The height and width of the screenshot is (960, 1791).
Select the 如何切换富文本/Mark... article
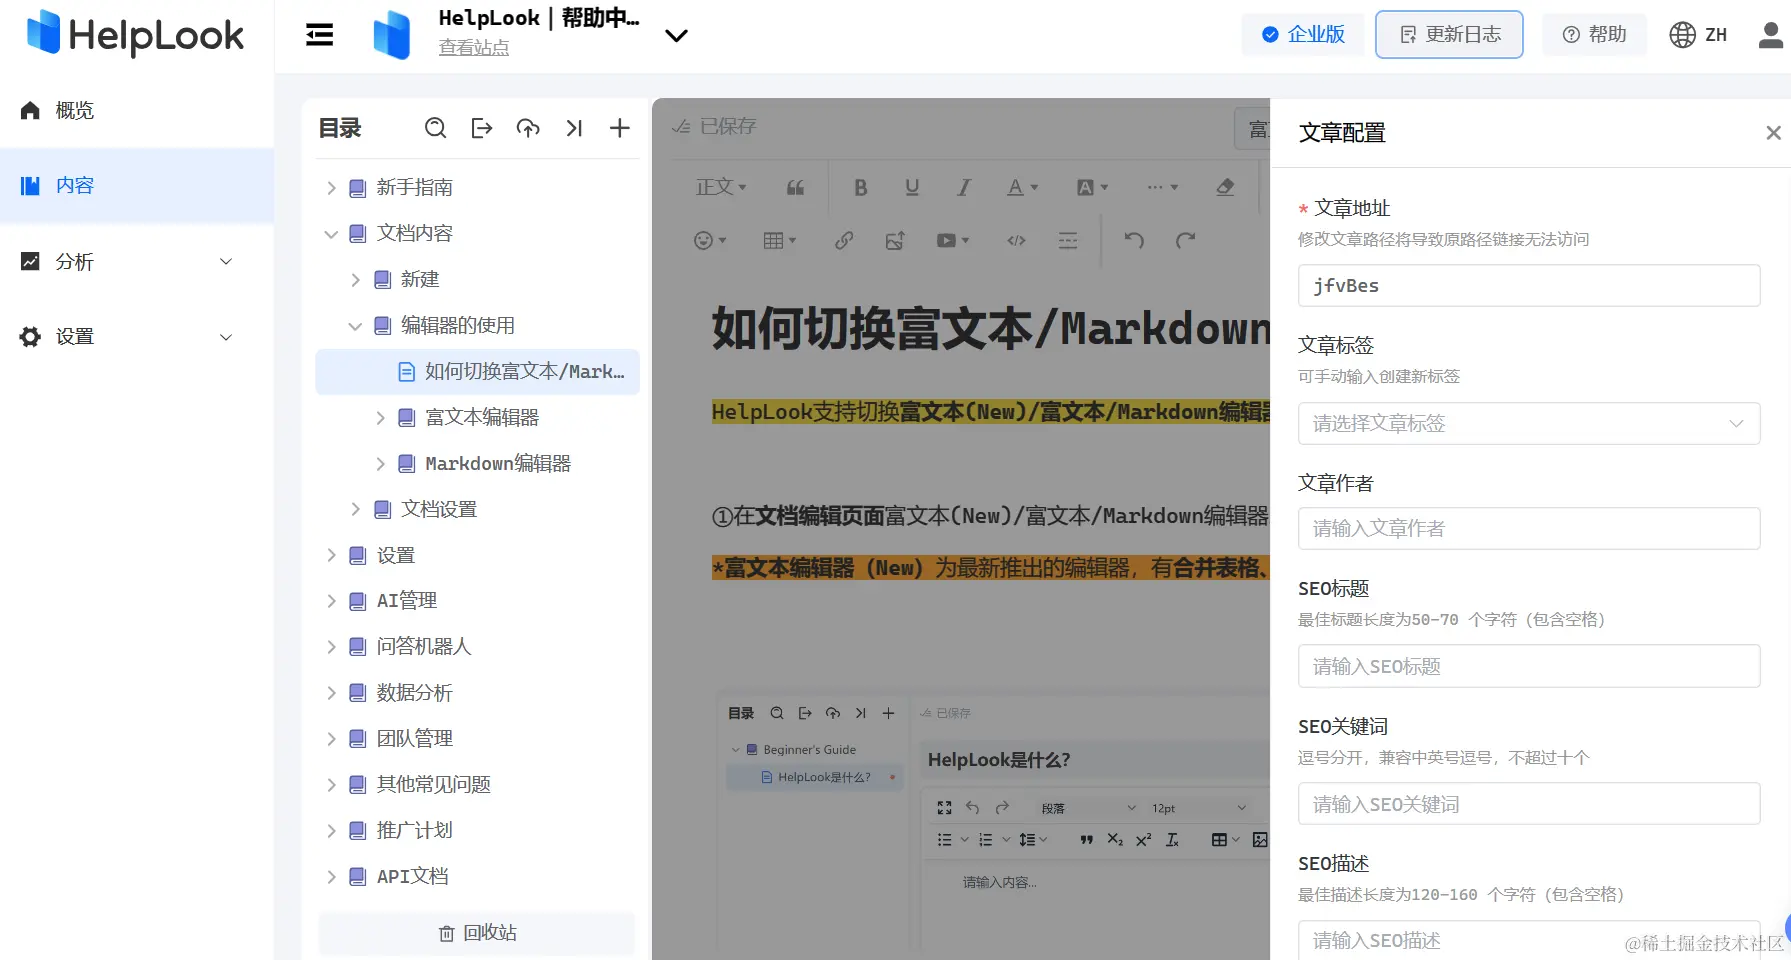(477, 372)
